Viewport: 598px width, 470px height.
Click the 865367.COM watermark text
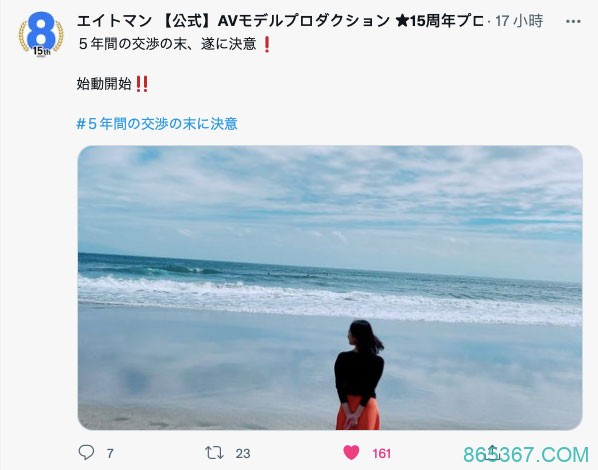pos(526,455)
